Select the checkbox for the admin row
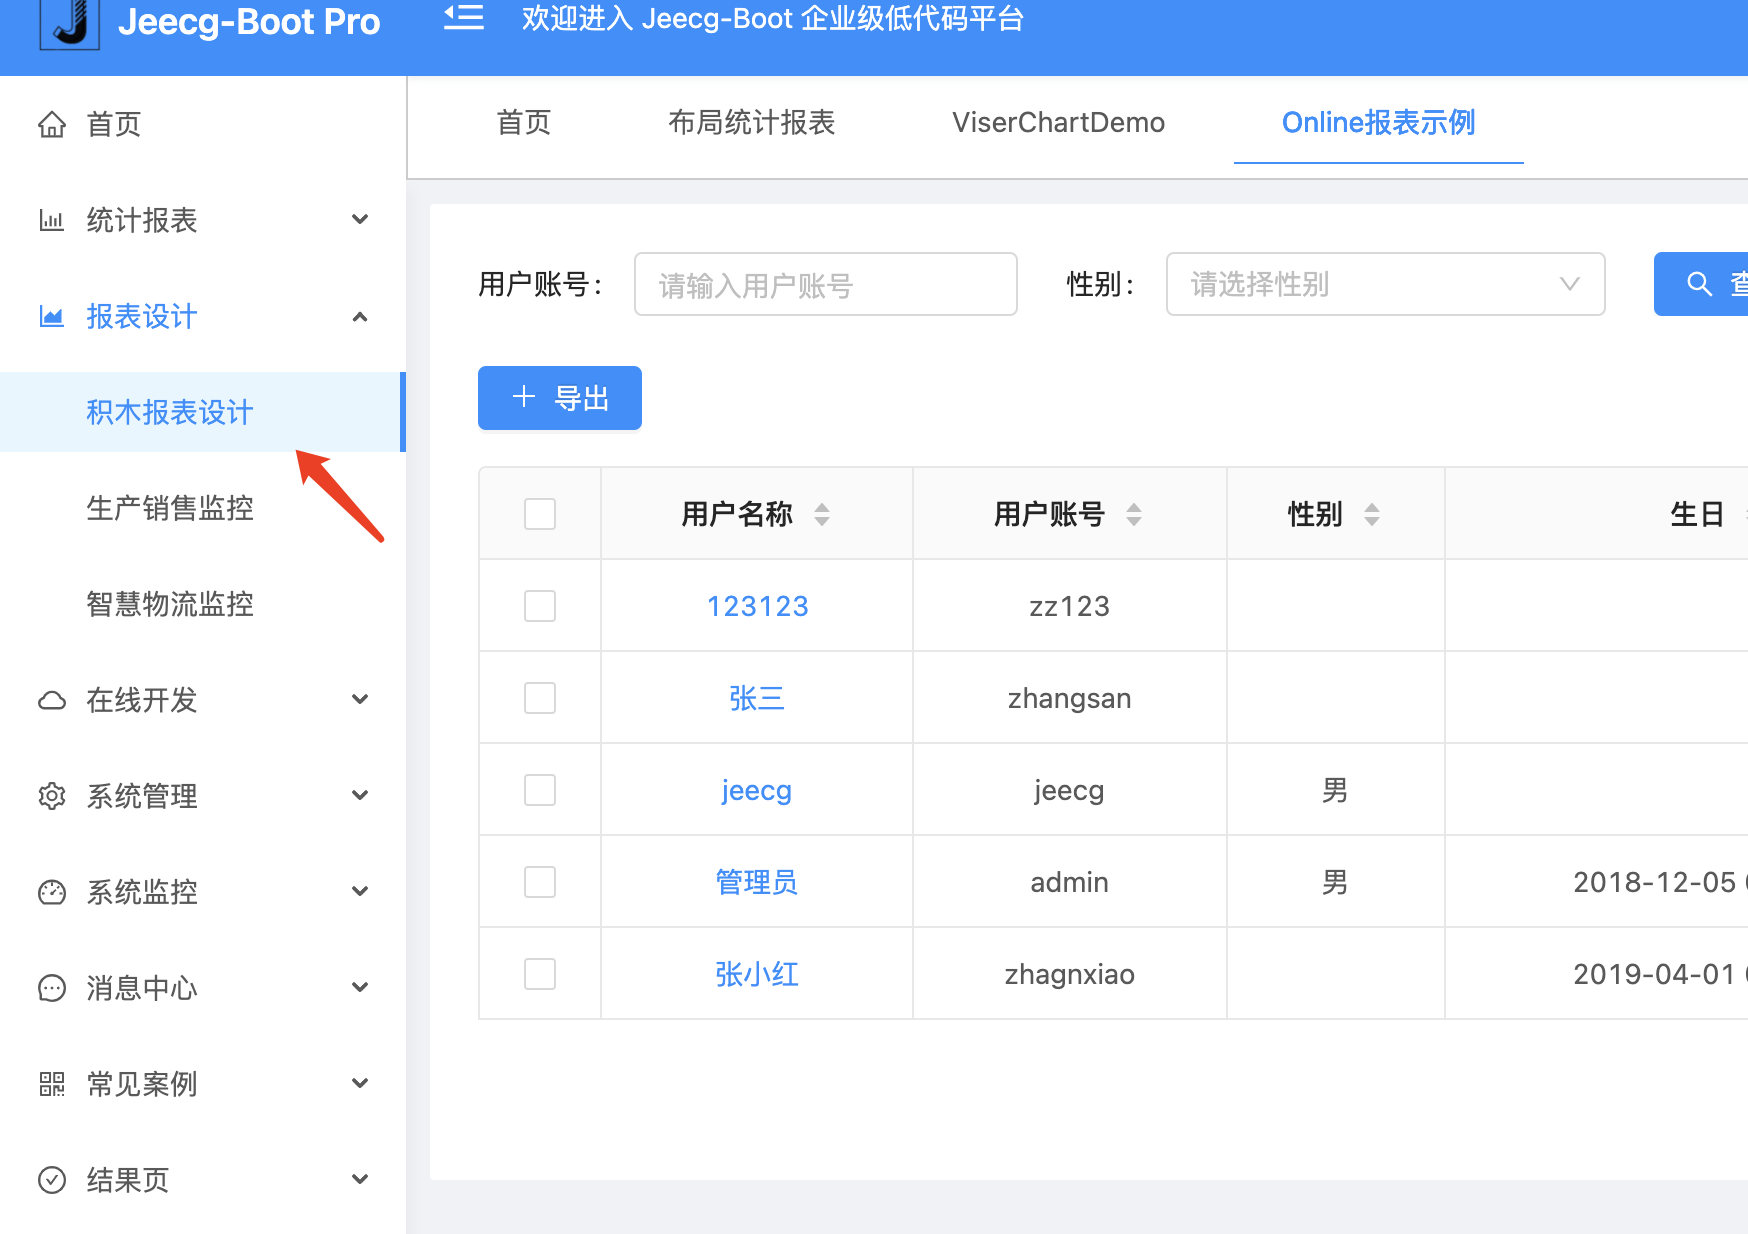The width and height of the screenshot is (1748, 1234). point(540,882)
